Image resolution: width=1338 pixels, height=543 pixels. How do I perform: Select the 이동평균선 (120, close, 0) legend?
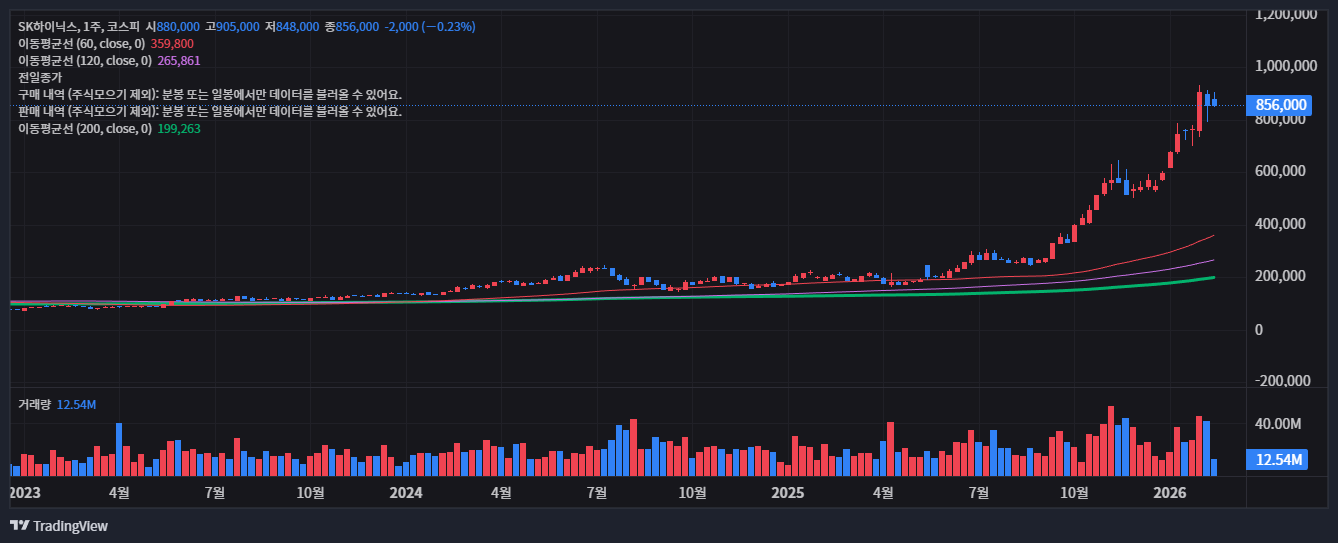coord(85,61)
